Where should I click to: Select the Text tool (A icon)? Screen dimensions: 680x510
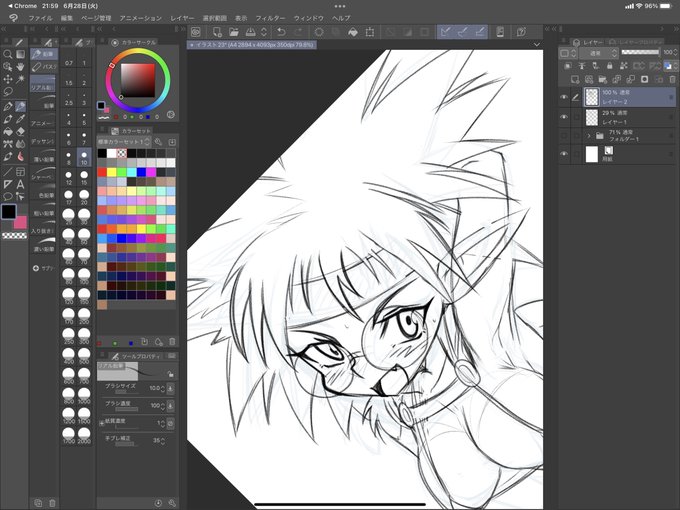pos(20,184)
